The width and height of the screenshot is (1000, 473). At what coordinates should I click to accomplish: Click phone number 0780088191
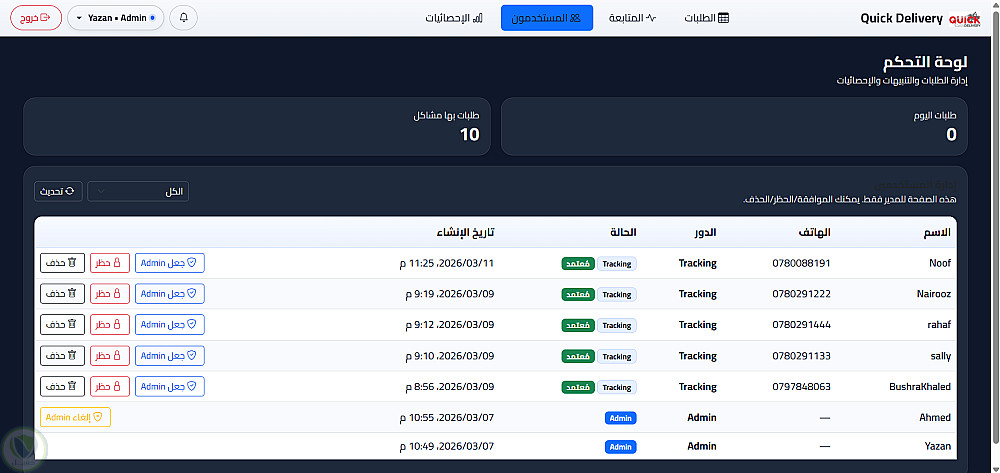tap(801, 263)
